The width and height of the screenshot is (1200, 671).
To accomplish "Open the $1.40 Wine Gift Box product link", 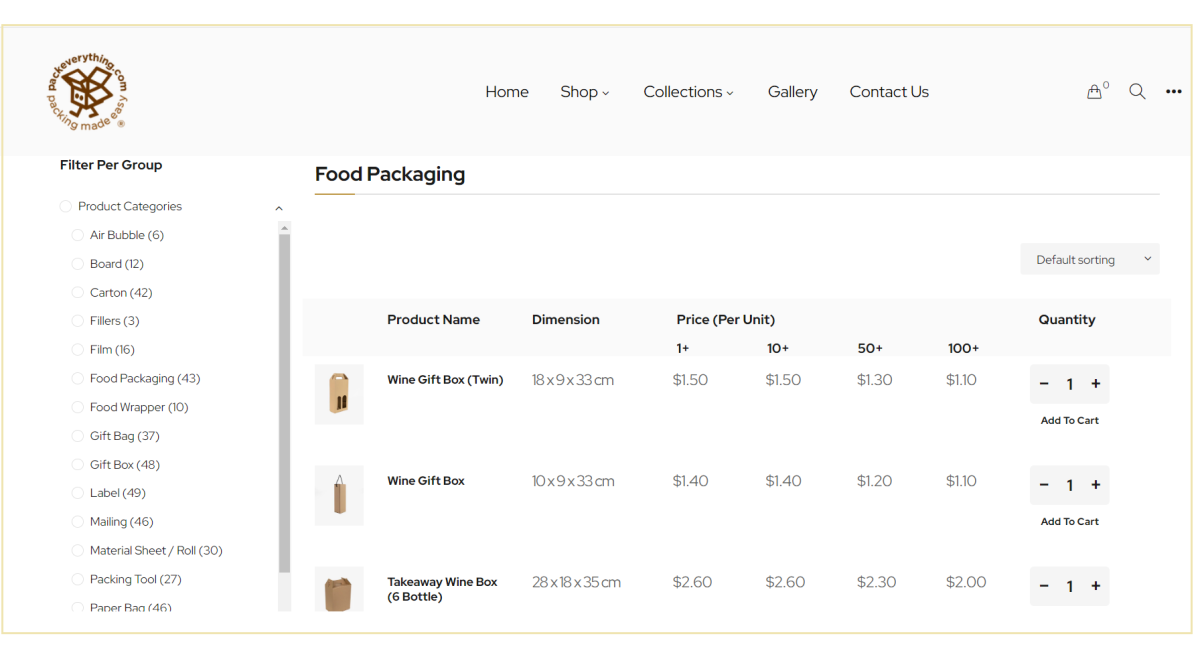I will pos(426,481).
